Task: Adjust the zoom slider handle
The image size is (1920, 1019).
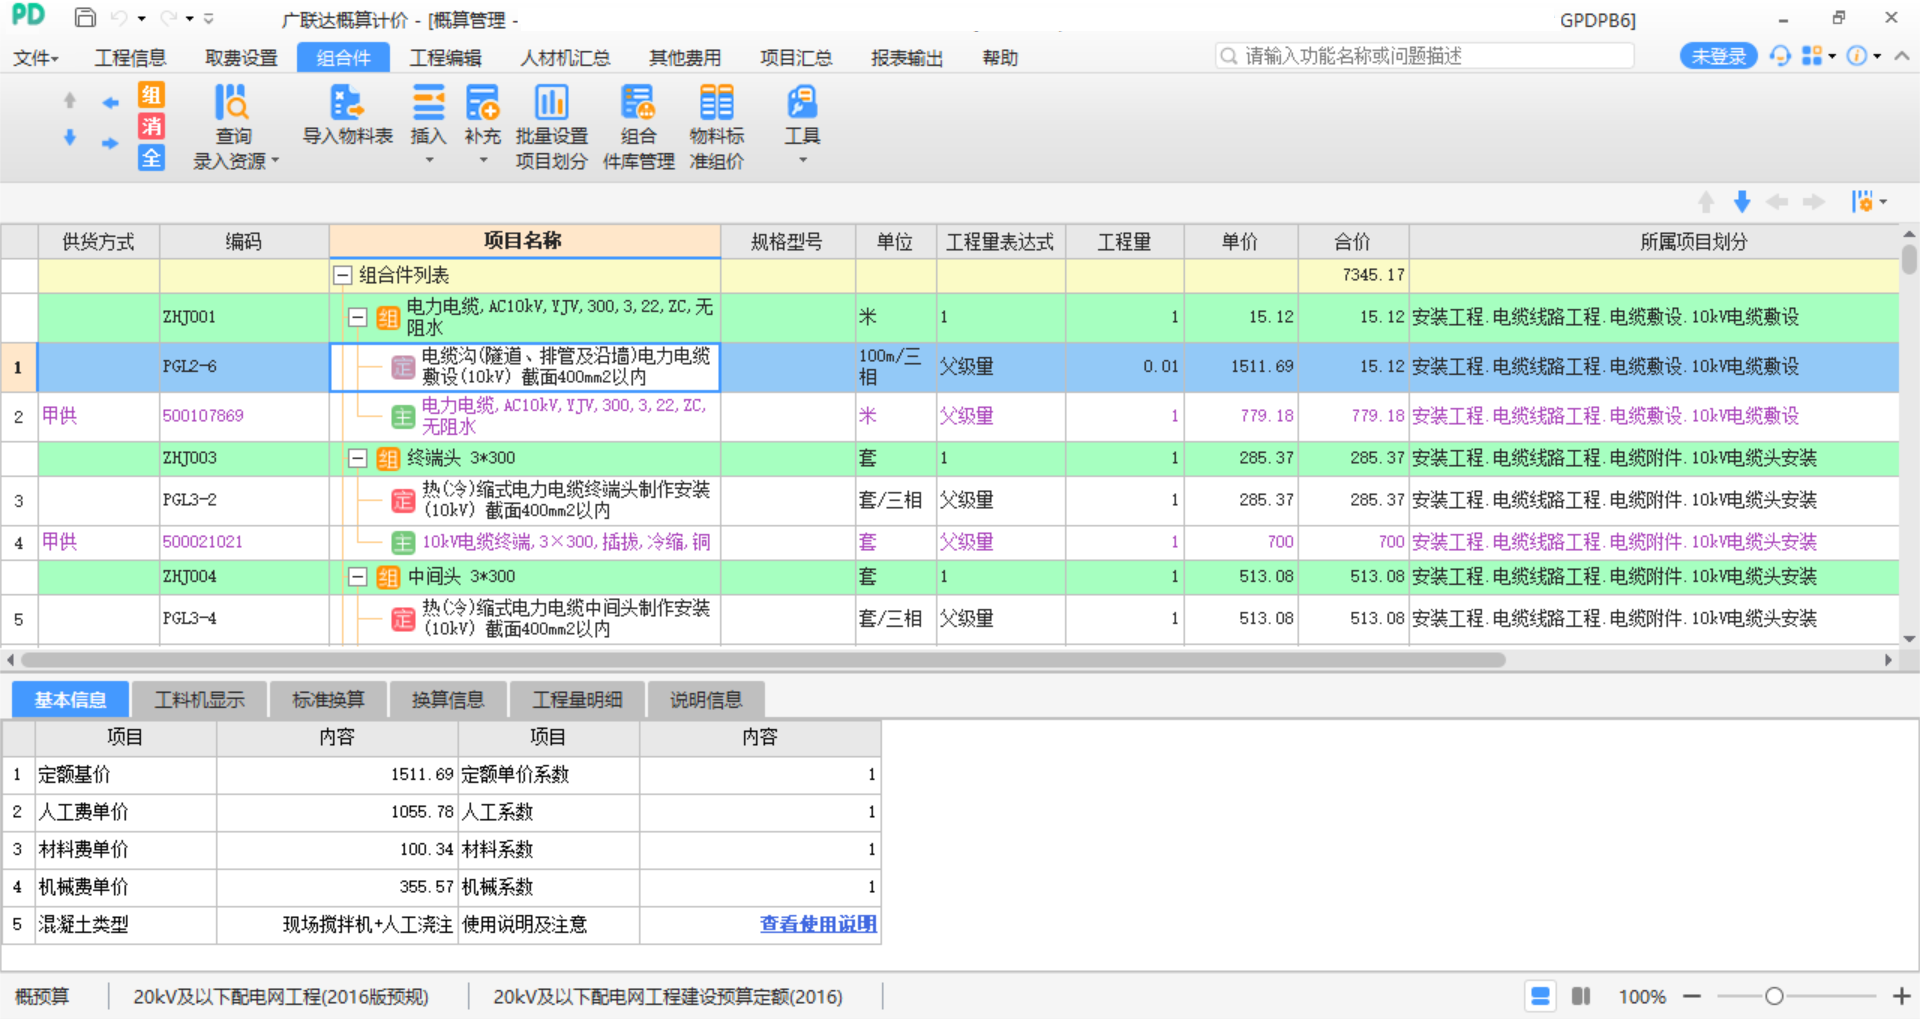Action: click(x=1774, y=996)
